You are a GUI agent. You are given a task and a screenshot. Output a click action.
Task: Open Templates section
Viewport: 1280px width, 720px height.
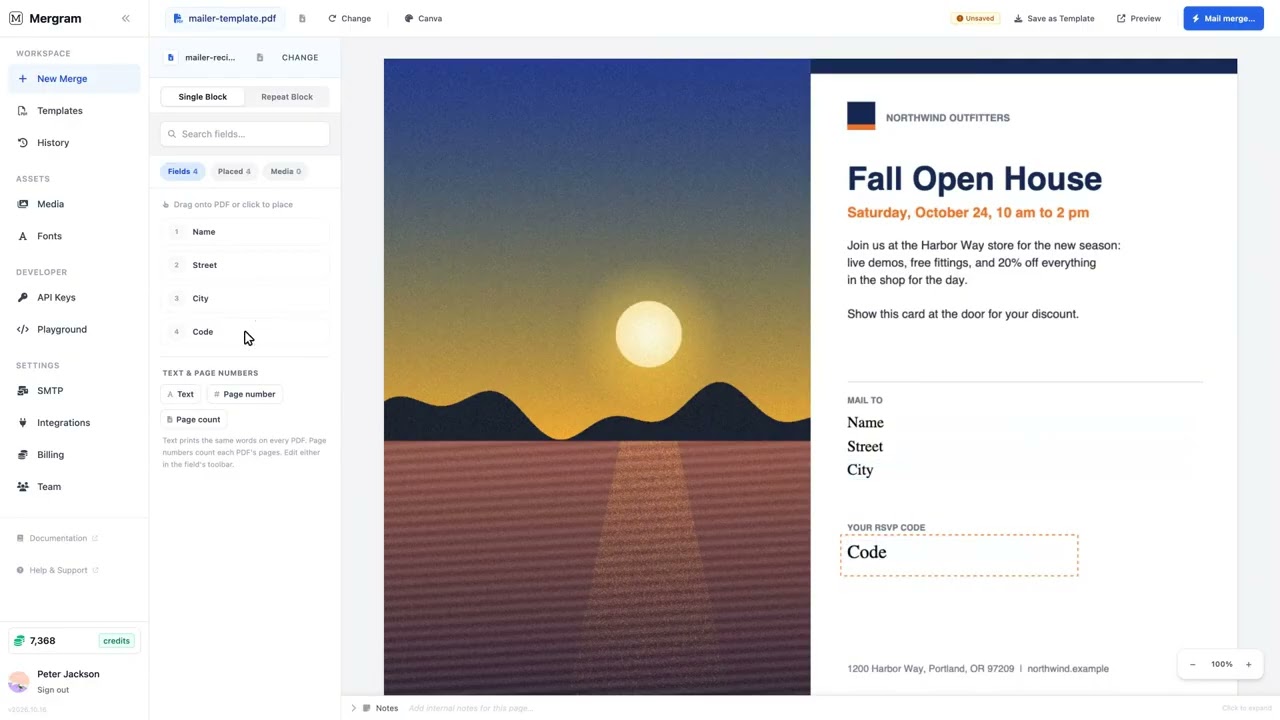point(74,111)
